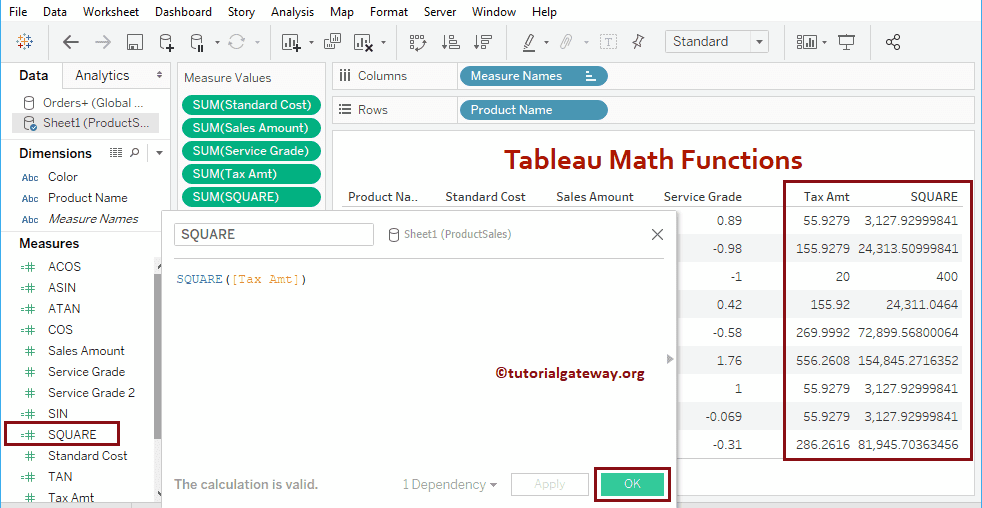The width and height of the screenshot is (982, 508).
Task: Open the Show/hide cards dropdown arrow
Action: click(824, 43)
